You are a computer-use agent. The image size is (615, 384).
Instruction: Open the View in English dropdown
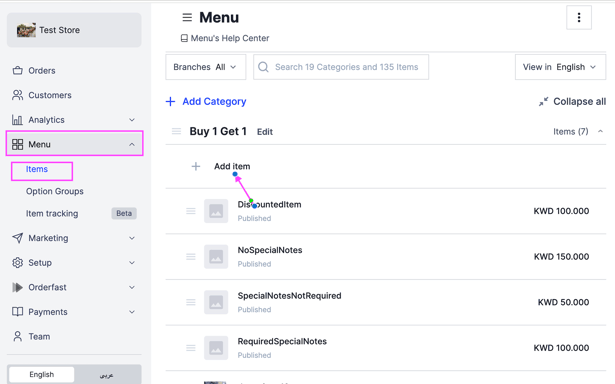point(560,67)
